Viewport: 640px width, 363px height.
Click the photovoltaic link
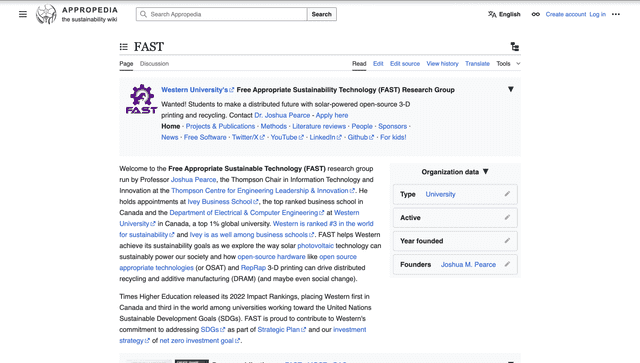point(316,246)
